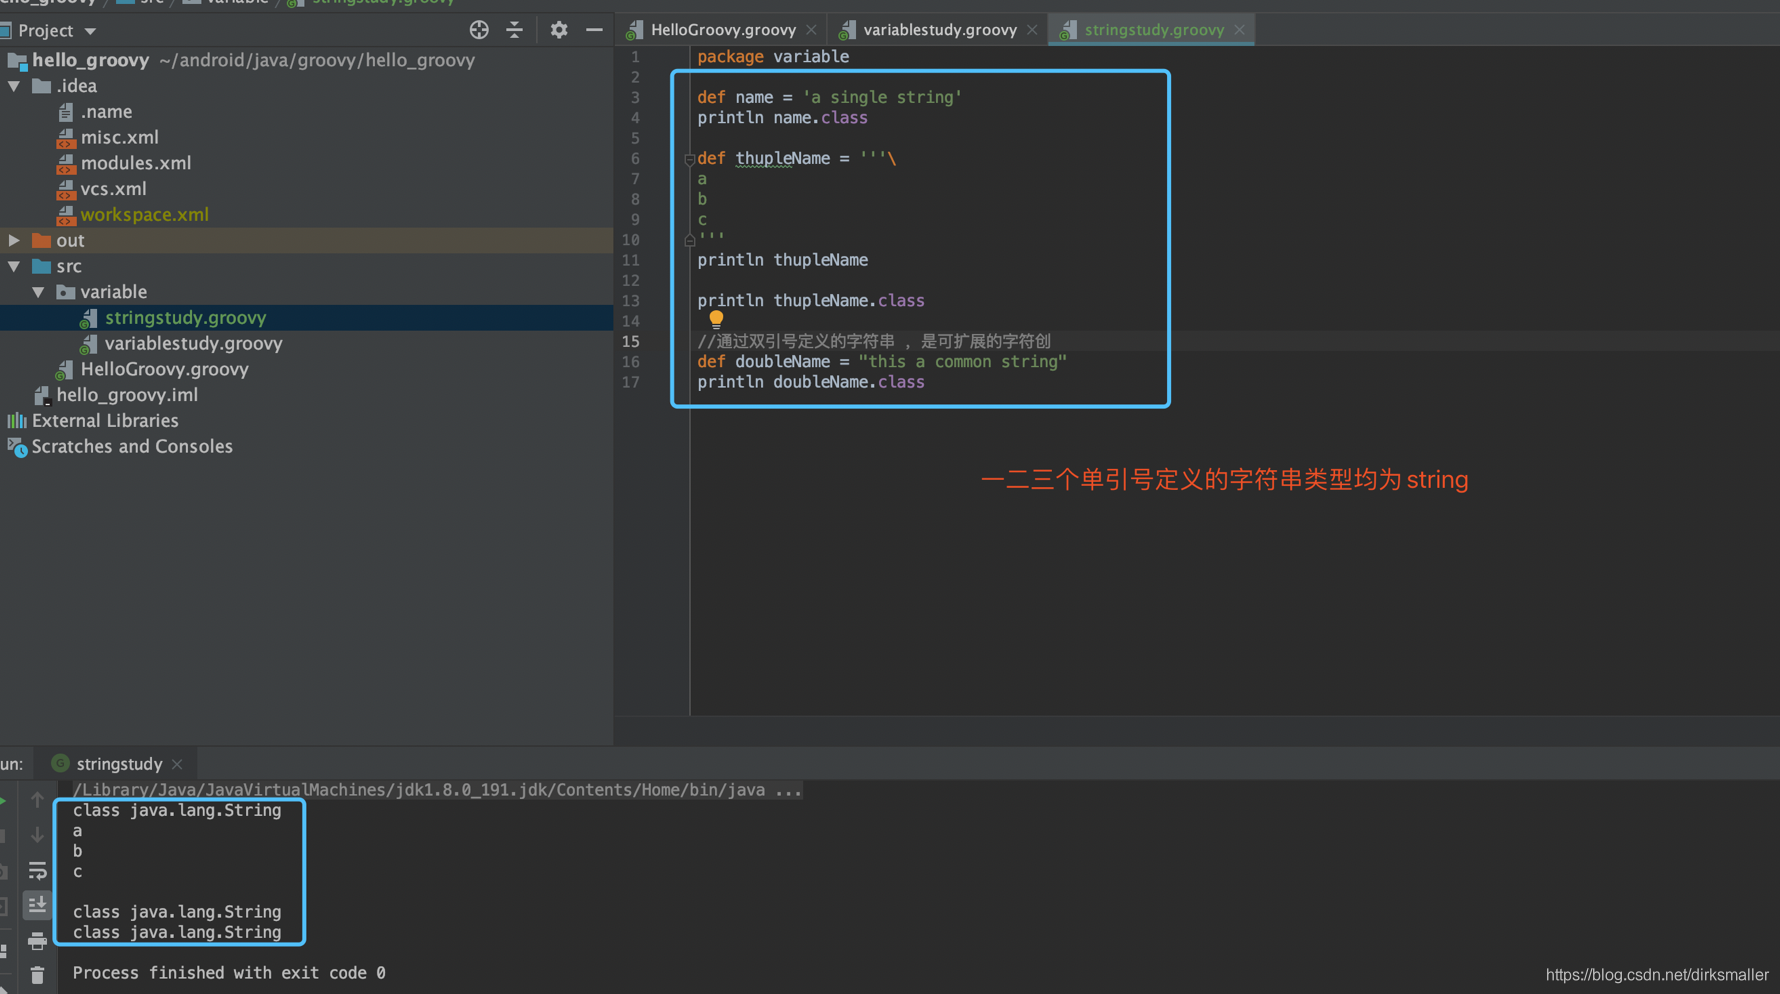Open modules.xml in project tree
Image resolution: width=1780 pixels, height=994 pixels.
coord(136,164)
